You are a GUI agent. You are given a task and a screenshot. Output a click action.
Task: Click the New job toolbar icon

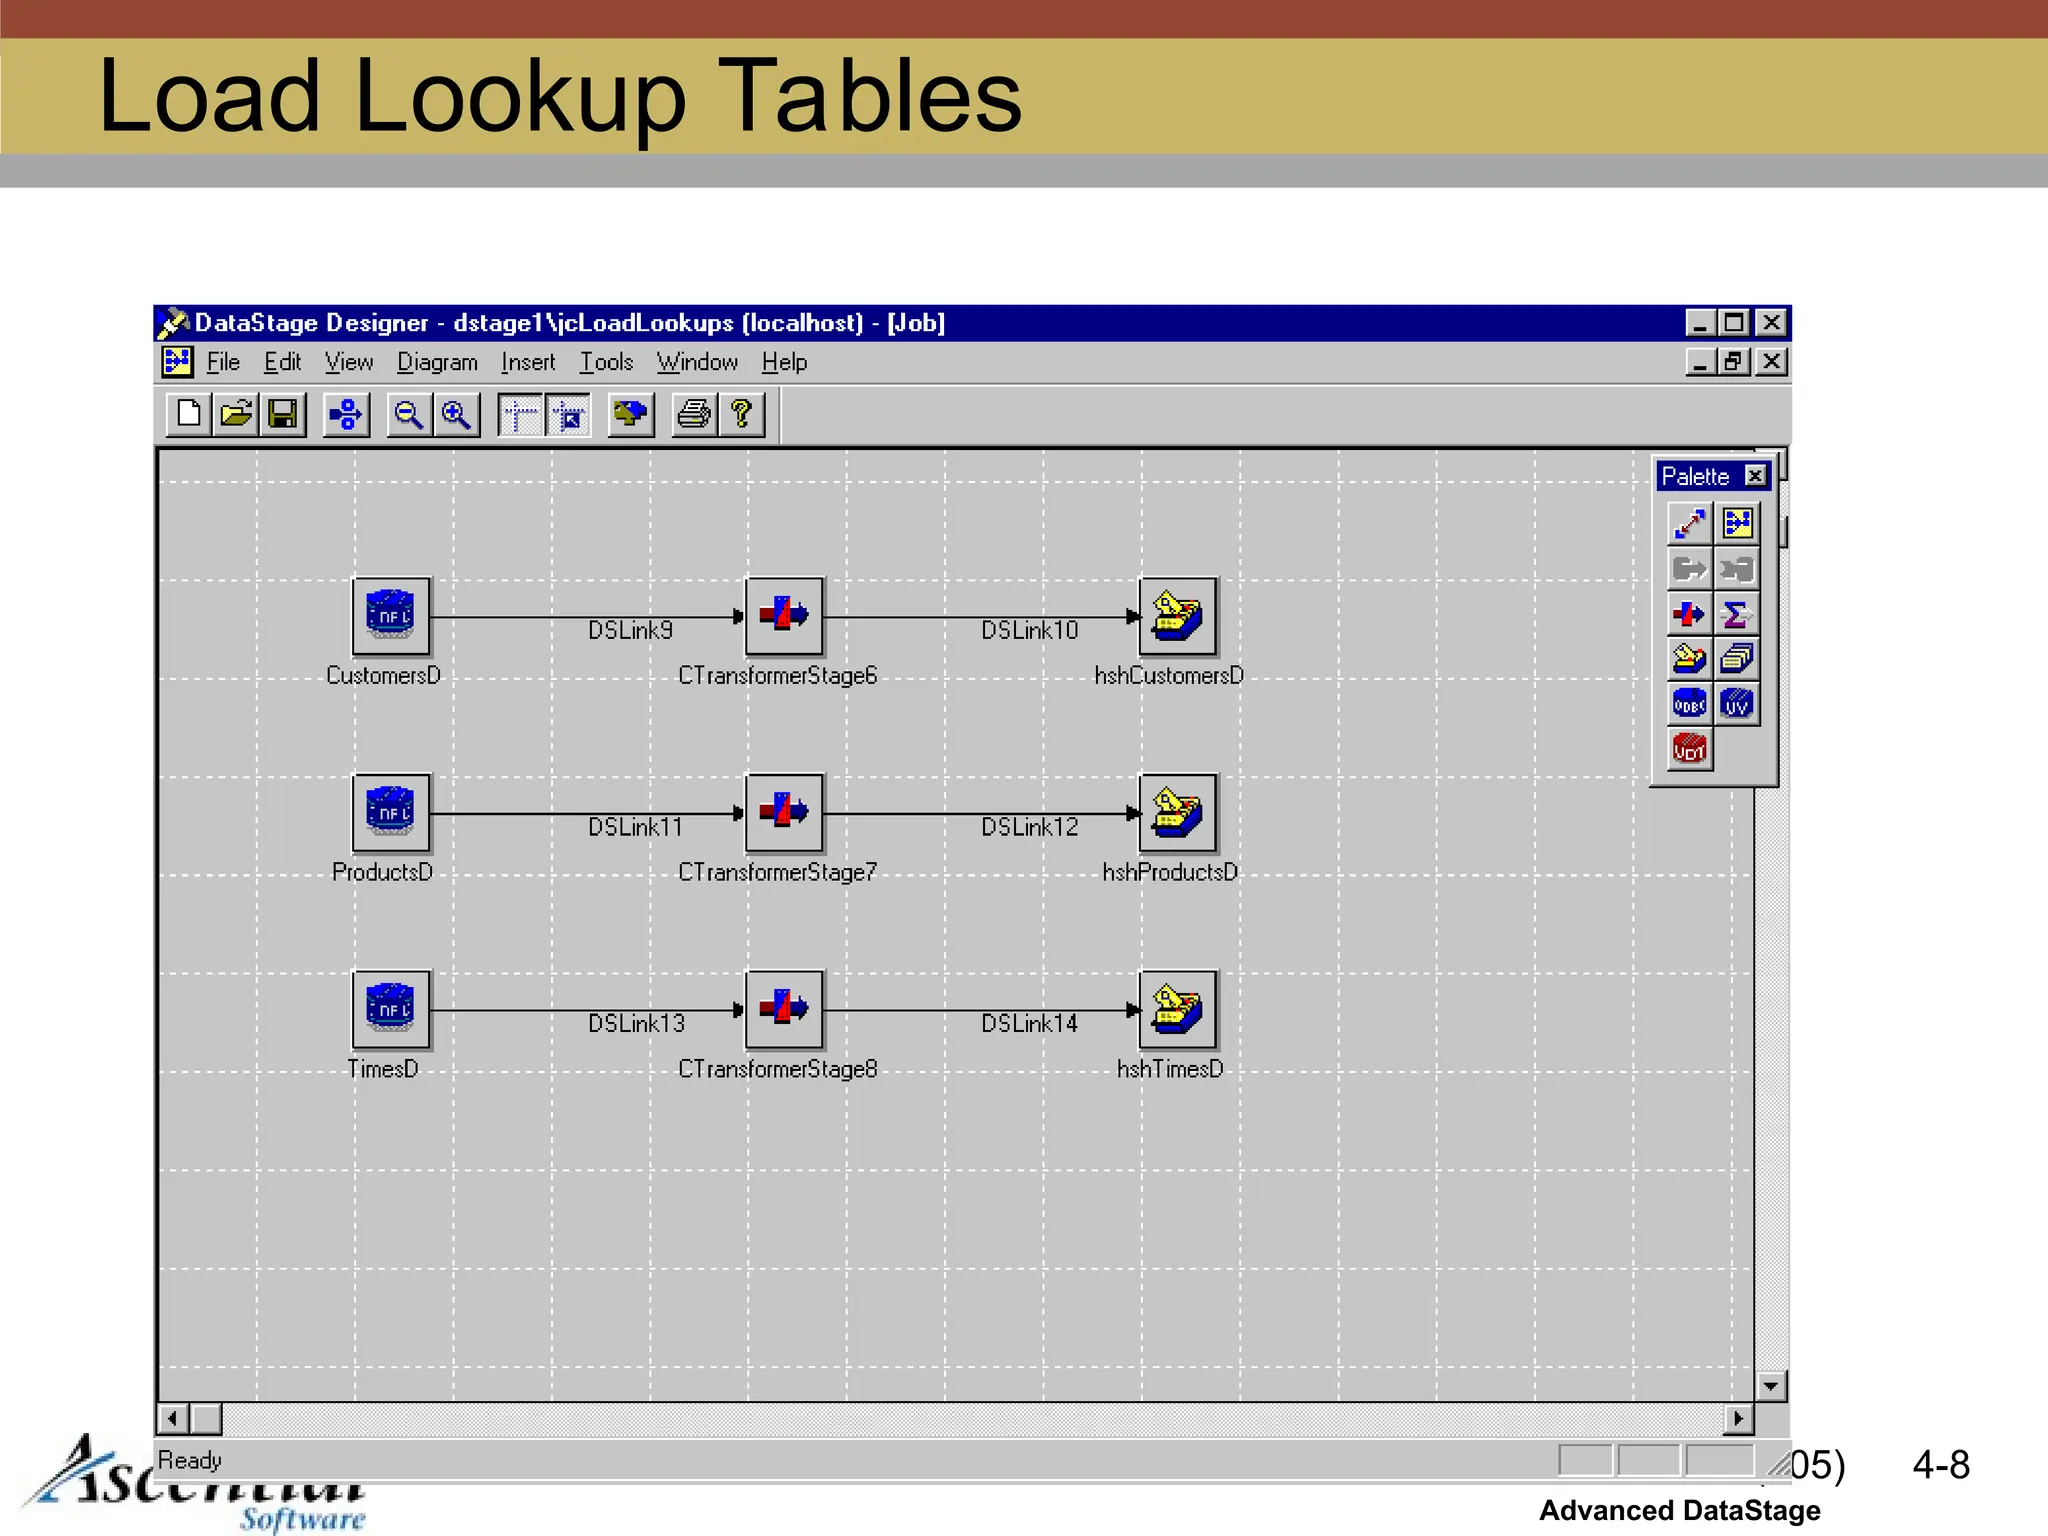188,414
